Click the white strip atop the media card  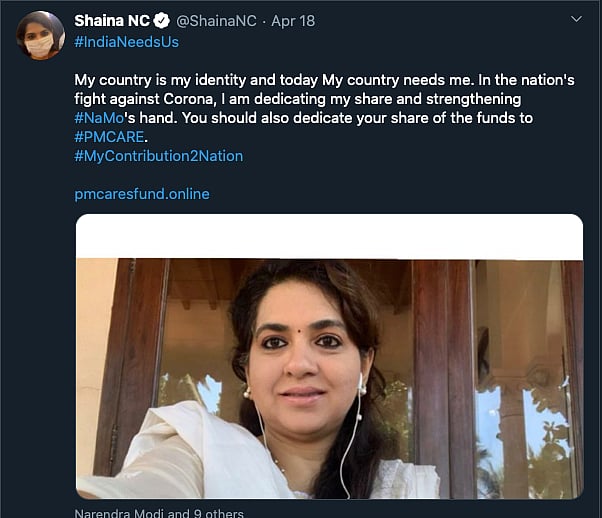(x=329, y=236)
